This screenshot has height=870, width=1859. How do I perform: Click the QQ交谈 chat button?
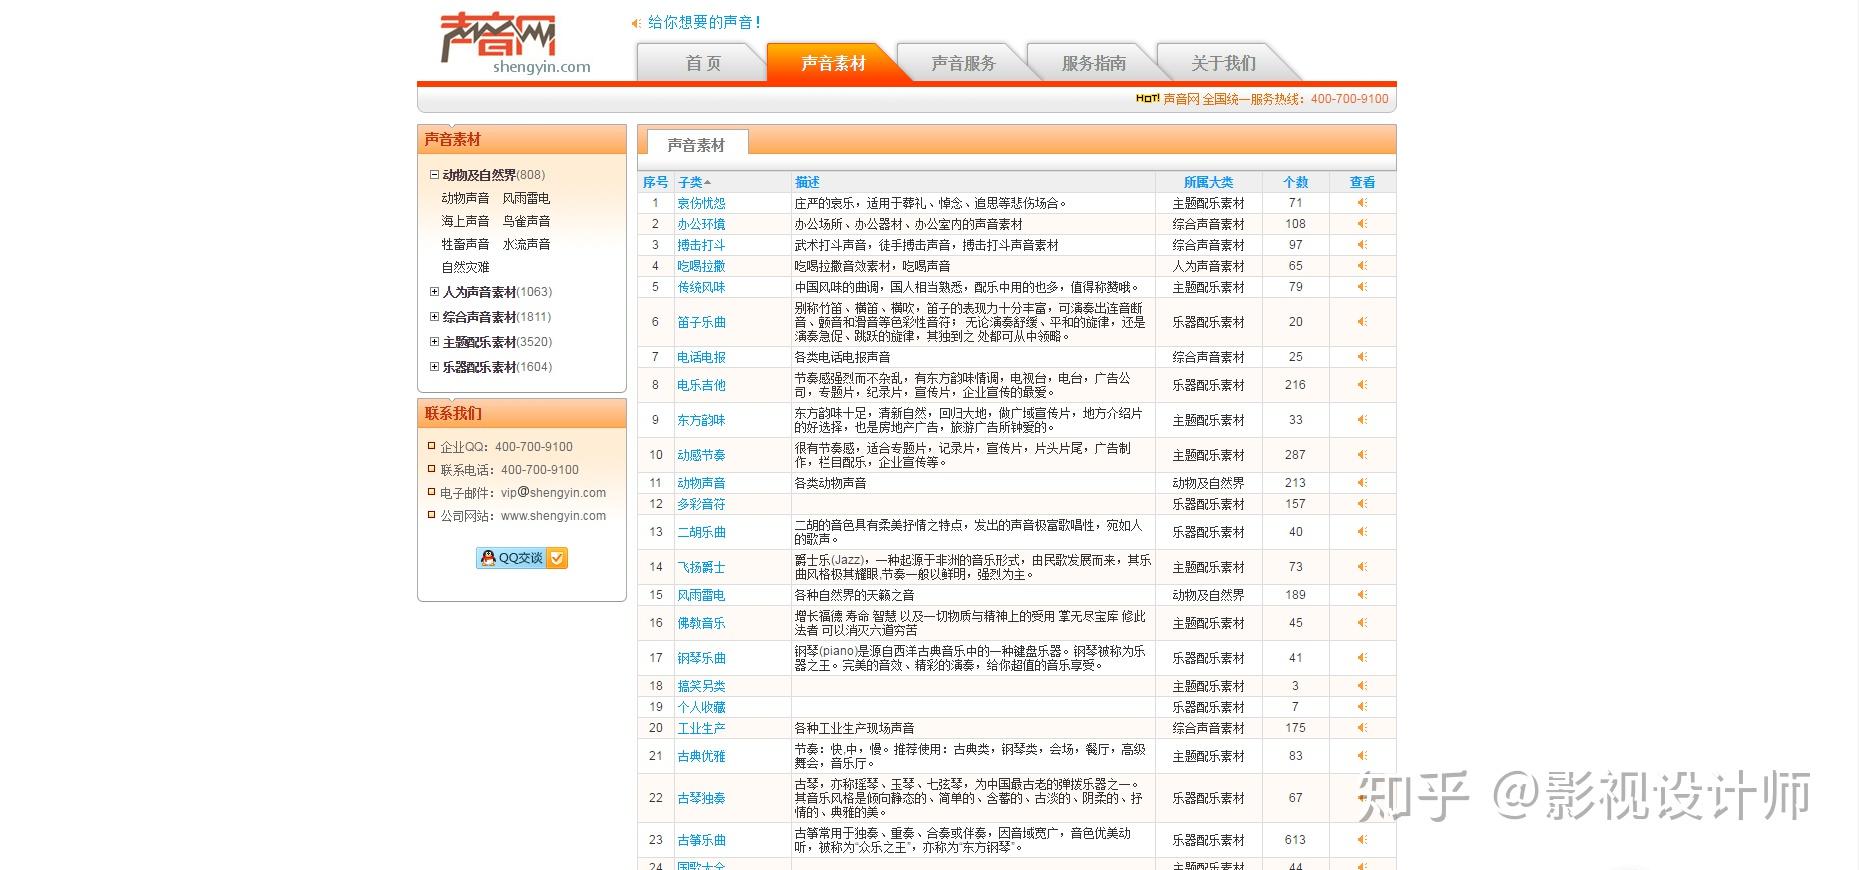click(x=522, y=558)
